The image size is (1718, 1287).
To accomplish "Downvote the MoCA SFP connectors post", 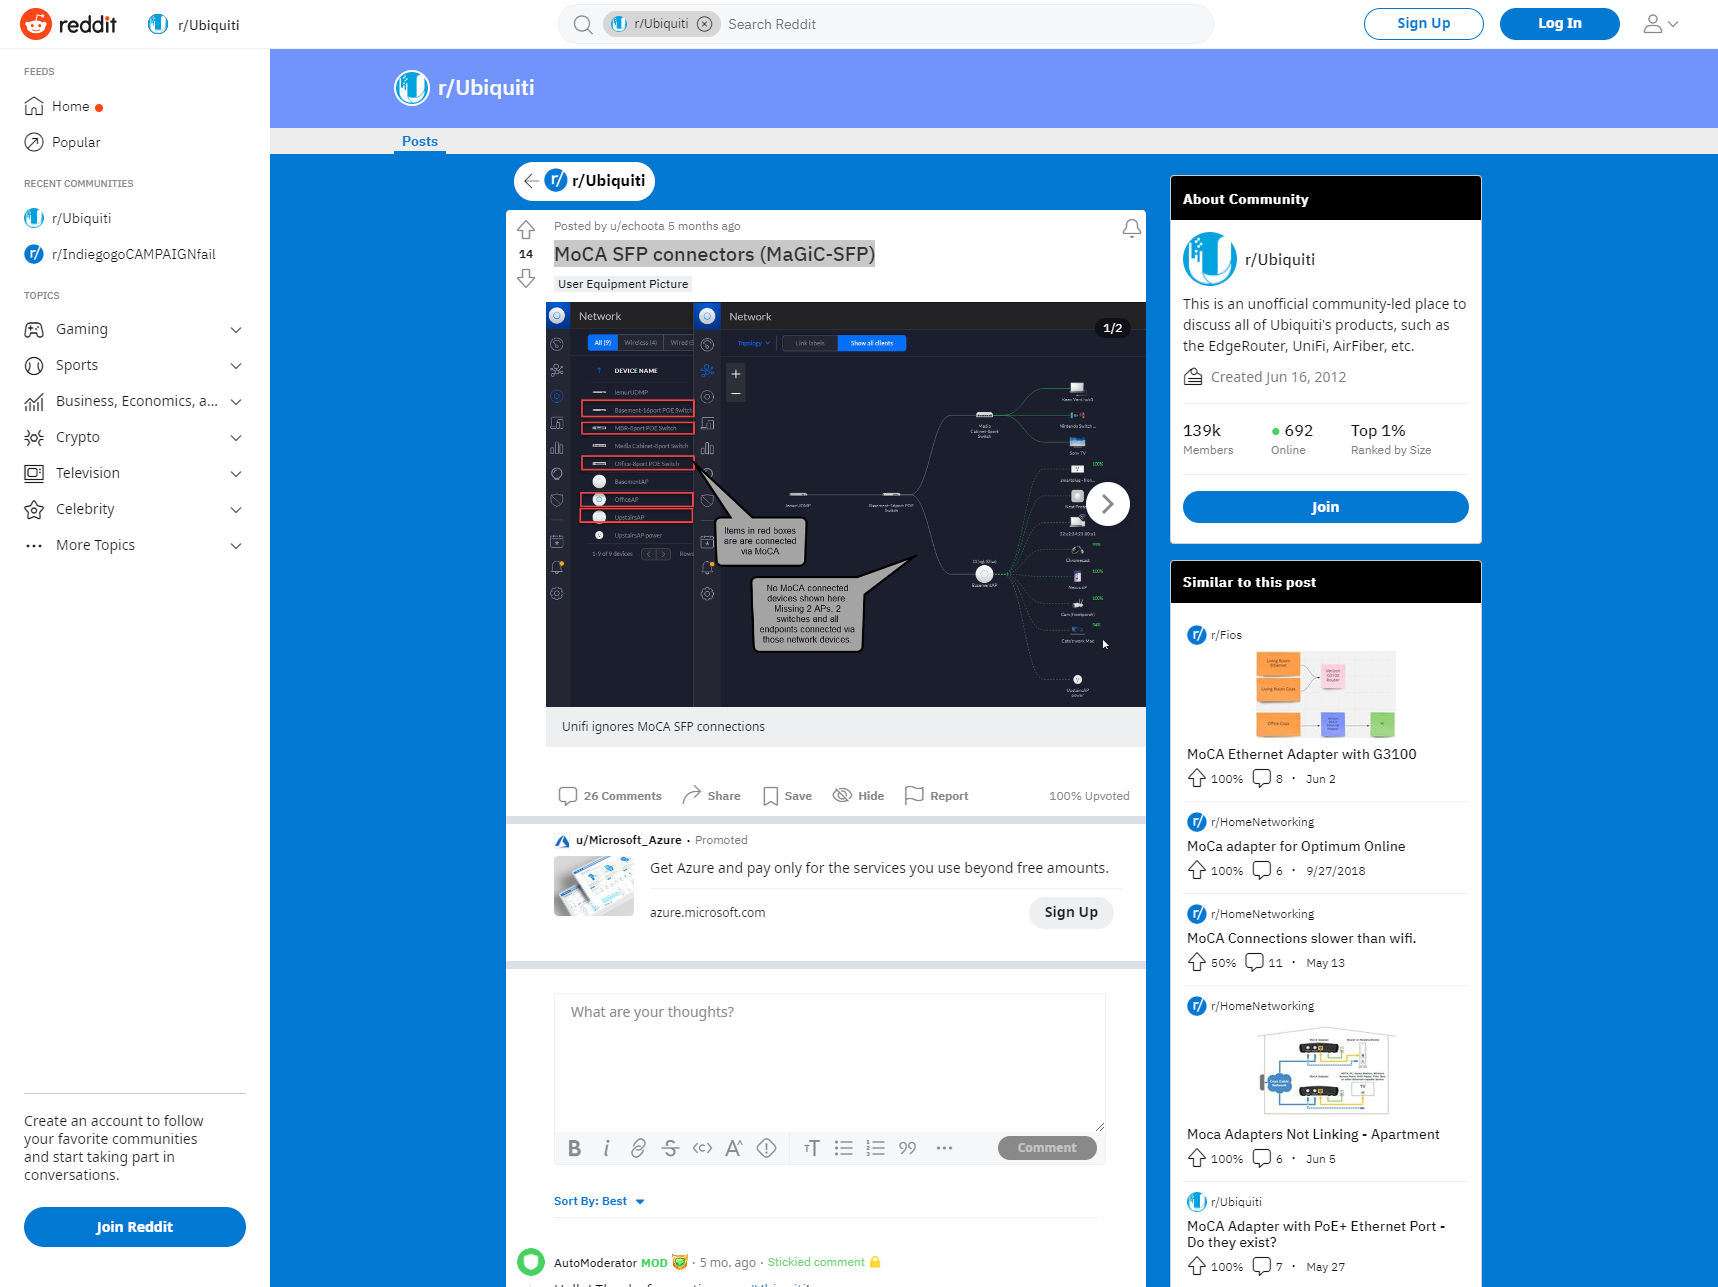I will [x=526, y=279].
